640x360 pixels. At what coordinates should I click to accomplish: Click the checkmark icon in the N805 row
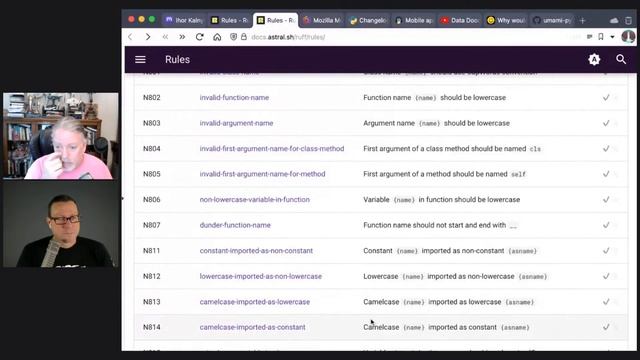pyautogui.click(x=606, y=174)
